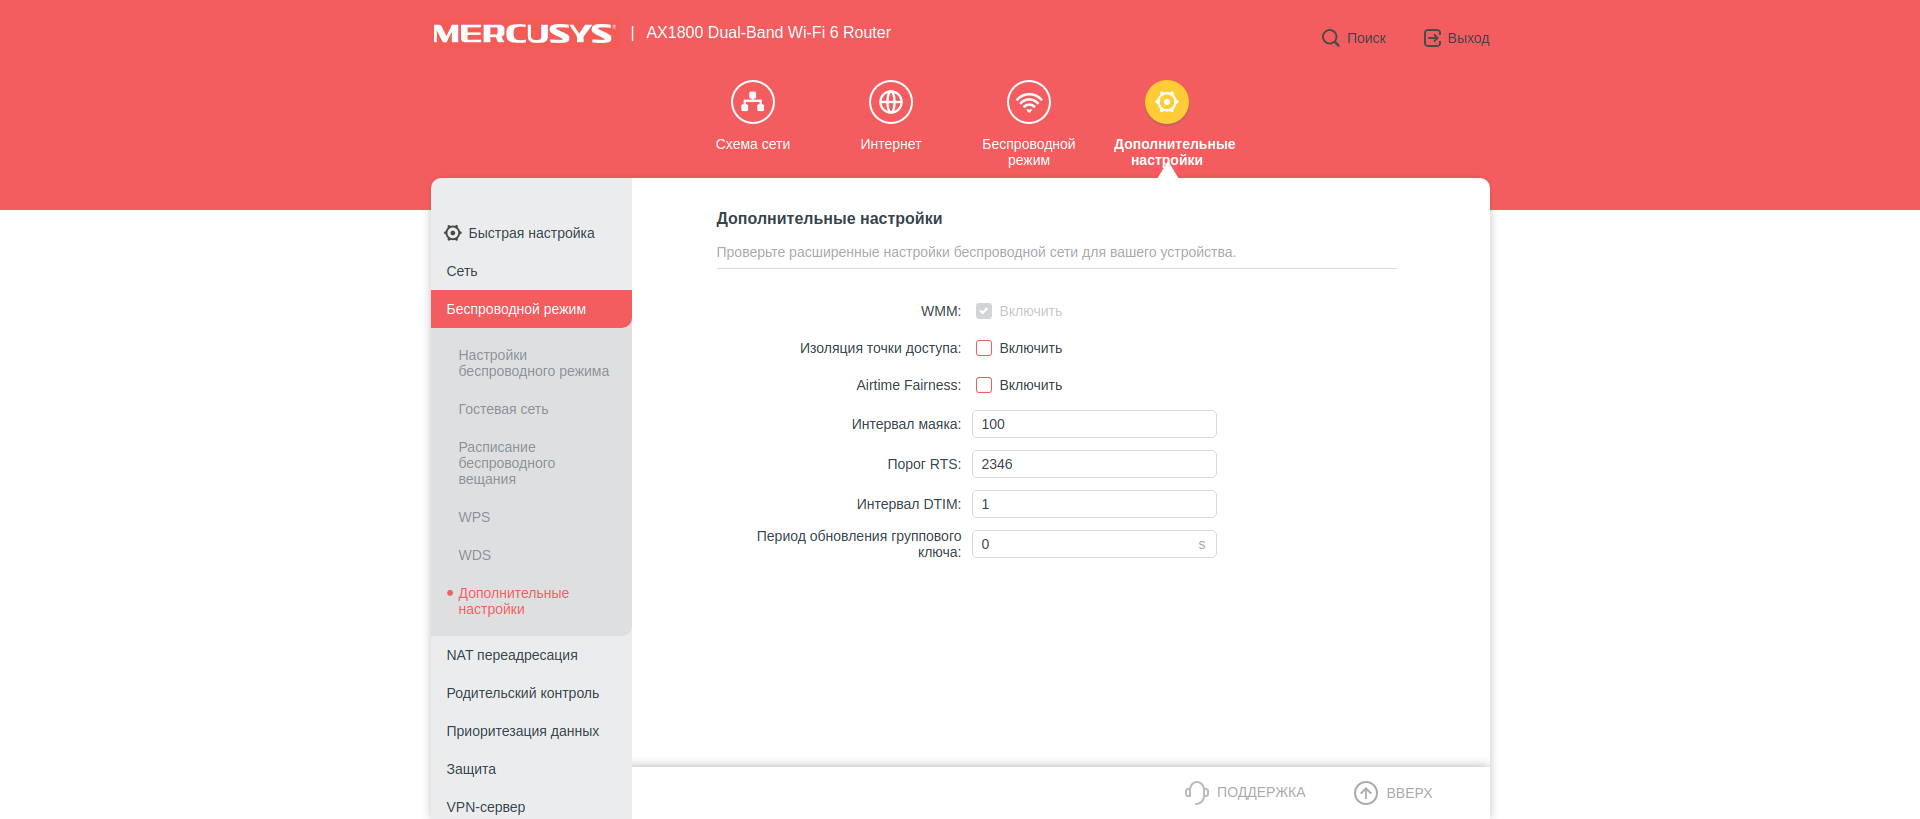Expand the Сеть sidebar section
Screen dimensions: 1920x819
[x=462, y=271]
